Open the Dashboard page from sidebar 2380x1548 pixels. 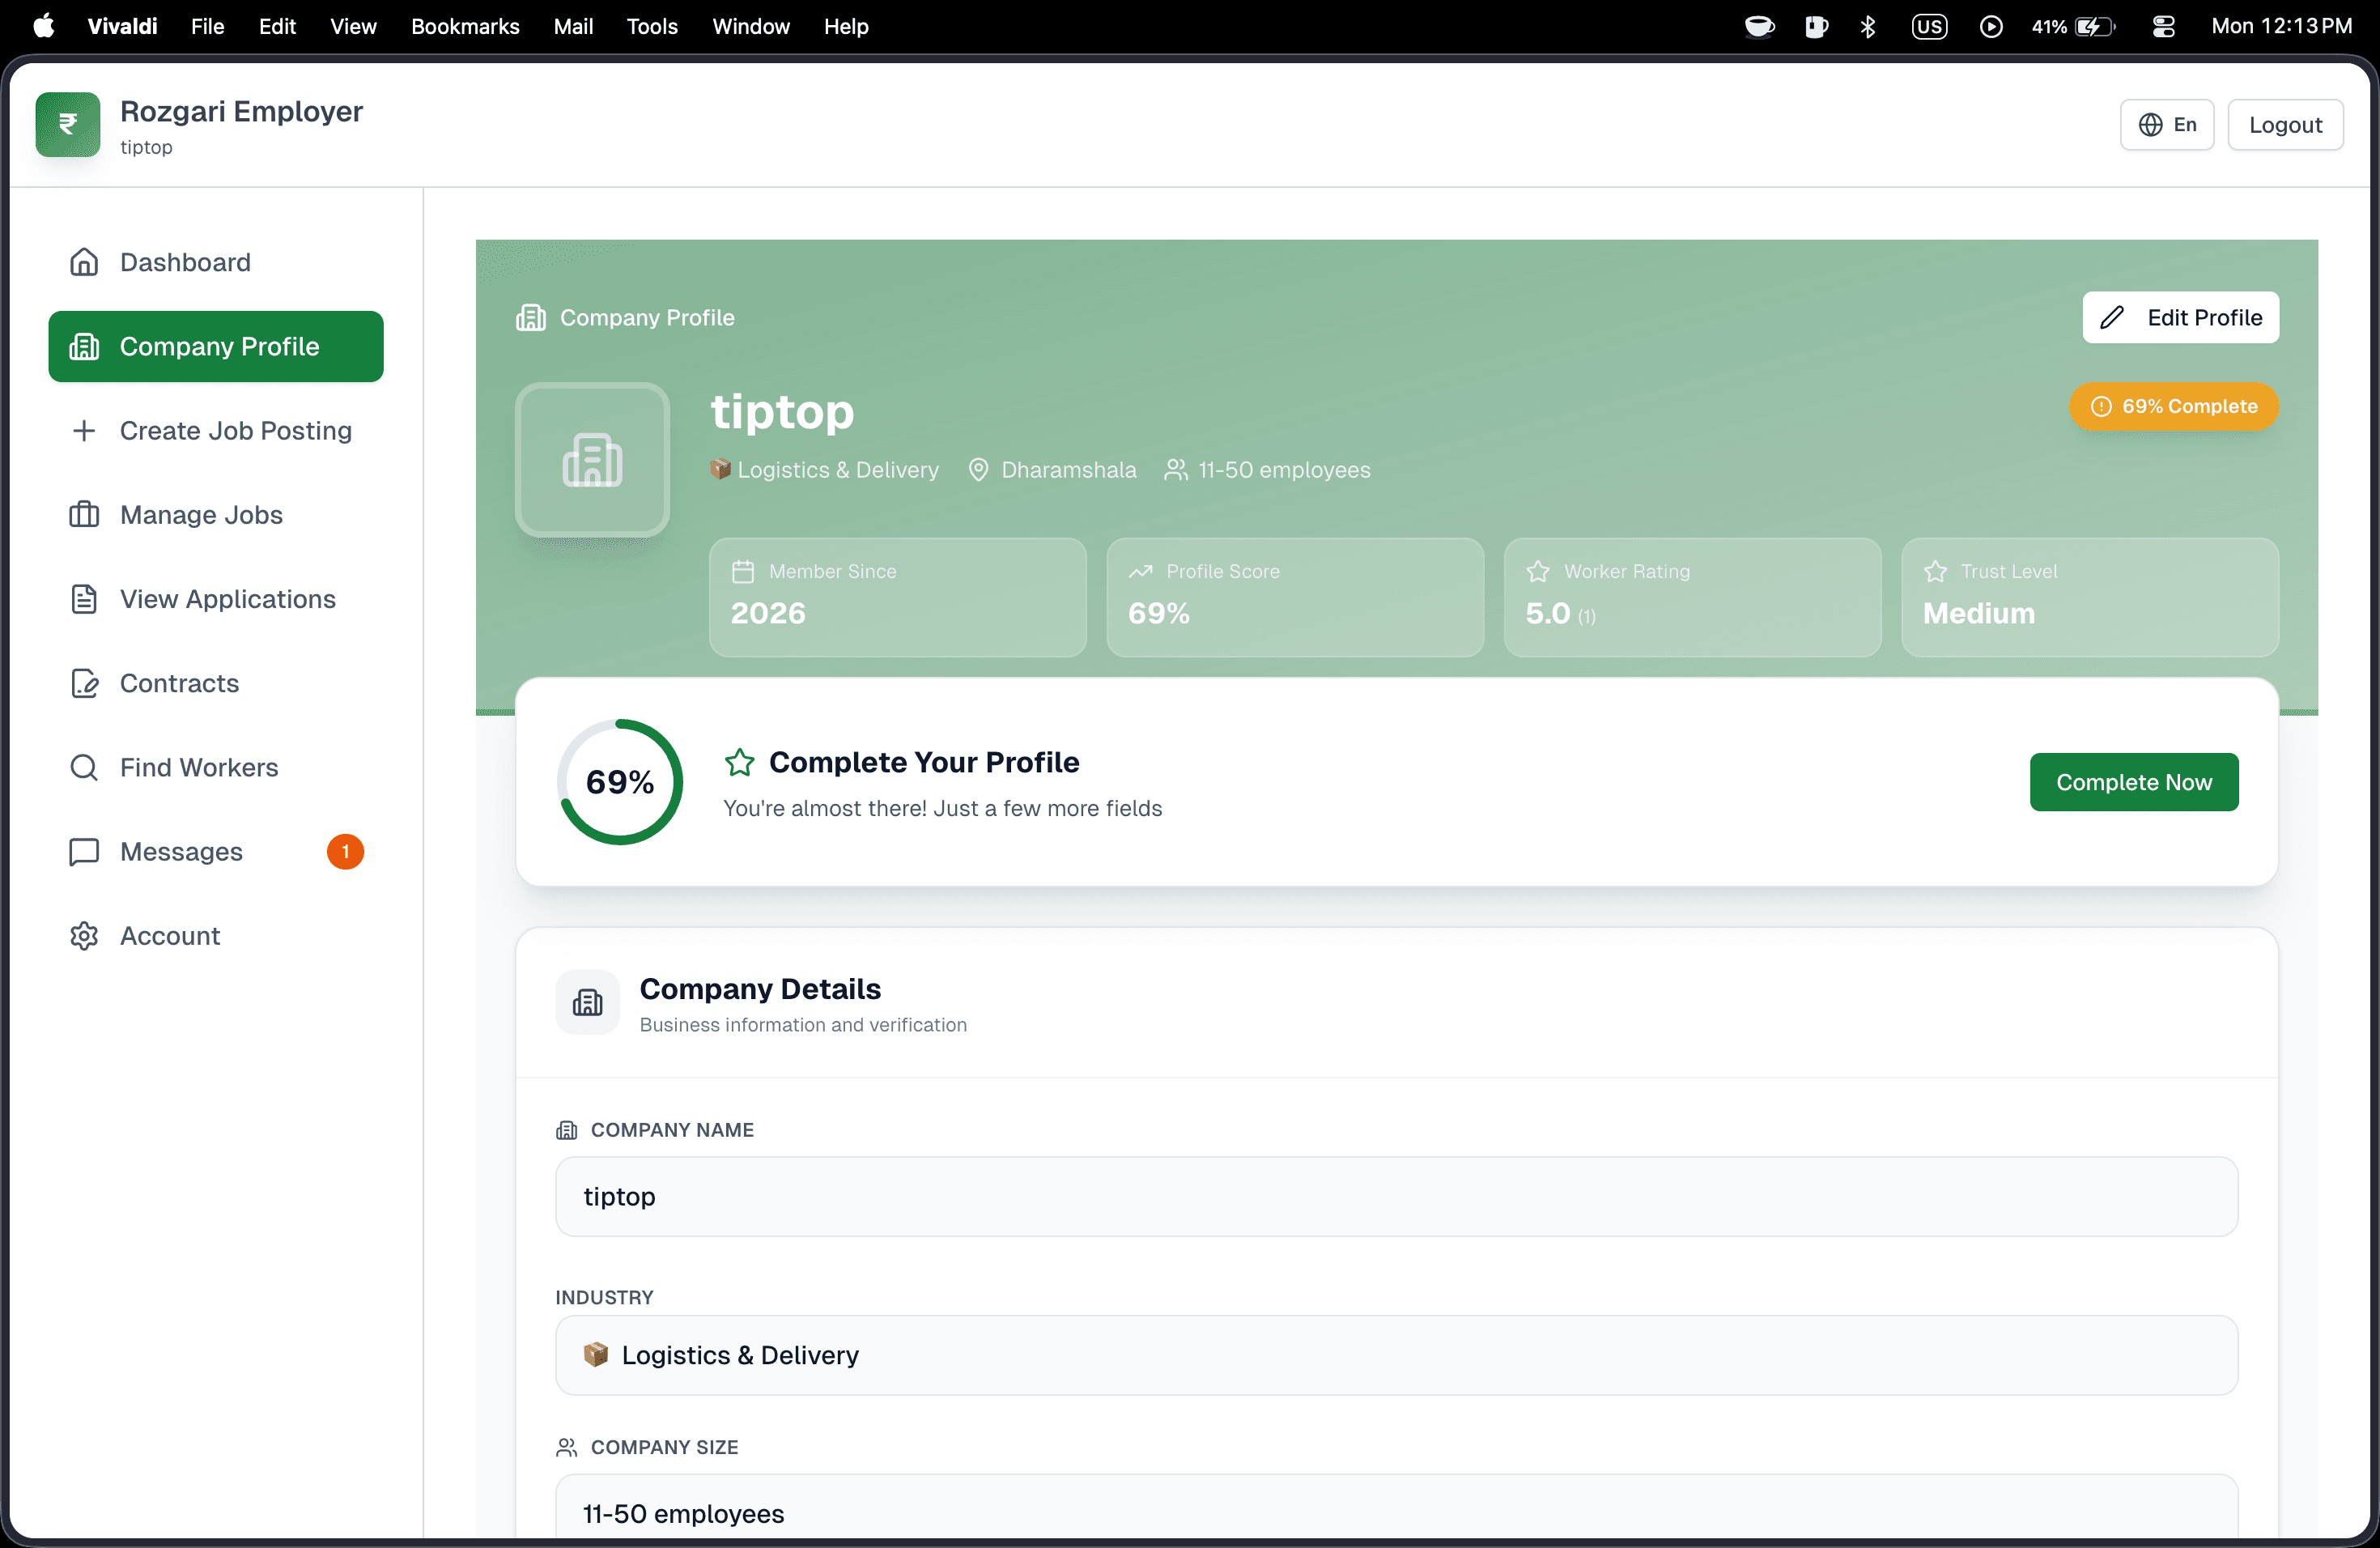coord(216,262)
